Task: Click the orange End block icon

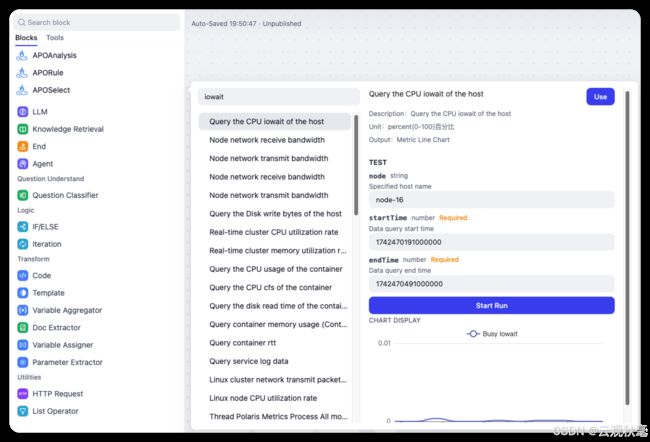Action: pyautogui.click(x=23, y=146)
